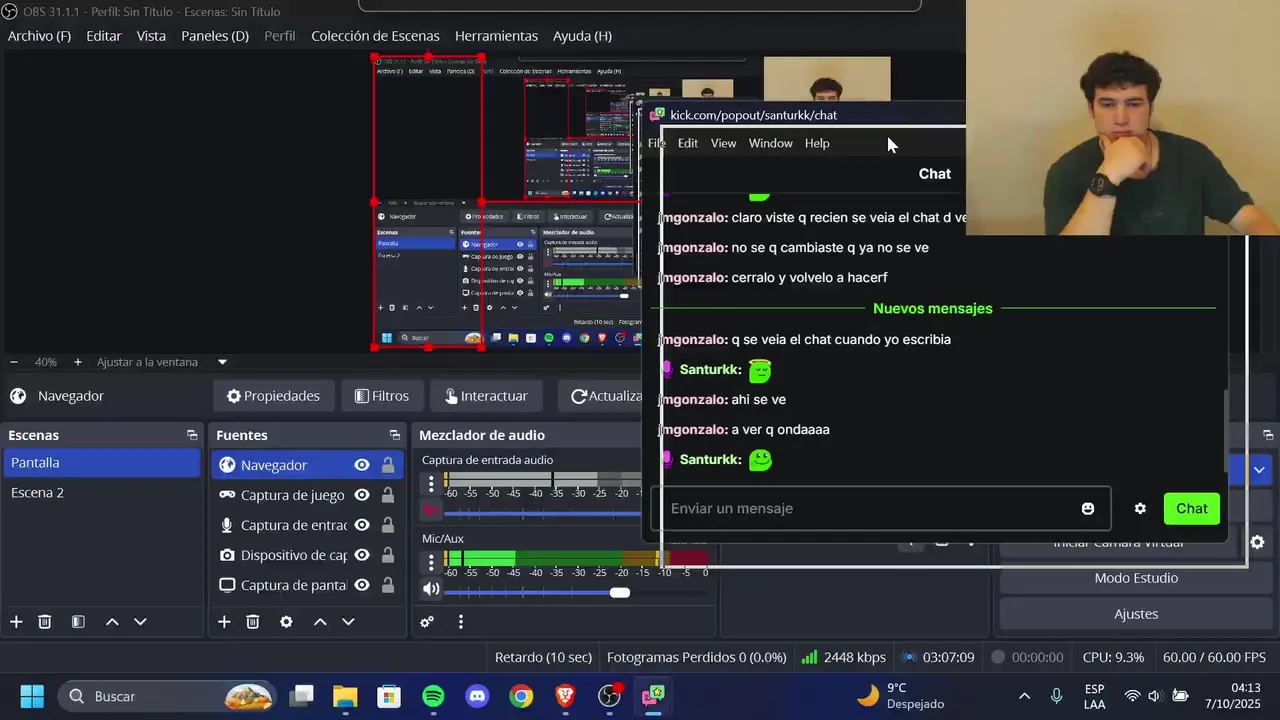Screen dimensions: 1280x720
Task: Show hidden system tray icons
Action: point(1024,696)
